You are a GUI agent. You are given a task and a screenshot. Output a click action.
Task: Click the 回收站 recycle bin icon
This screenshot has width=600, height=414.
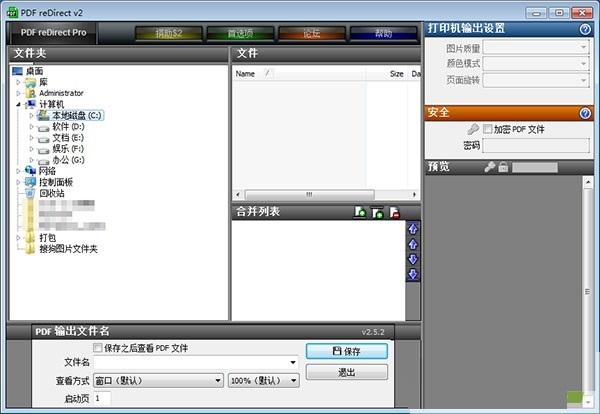point(30,193)
